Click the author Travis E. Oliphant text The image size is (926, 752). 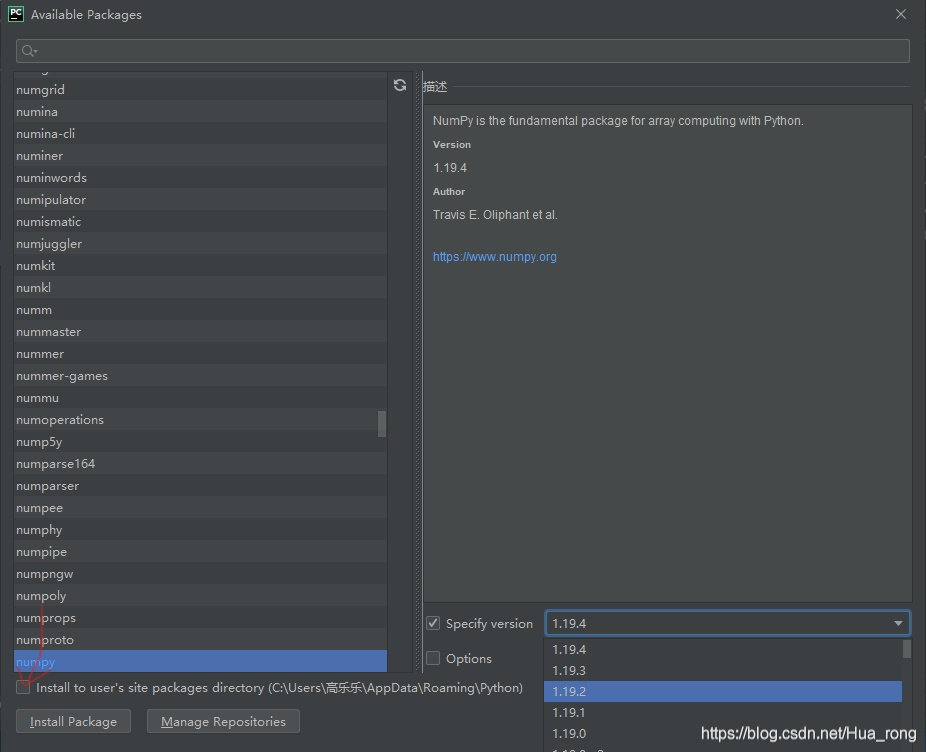[x=495, y=214]
